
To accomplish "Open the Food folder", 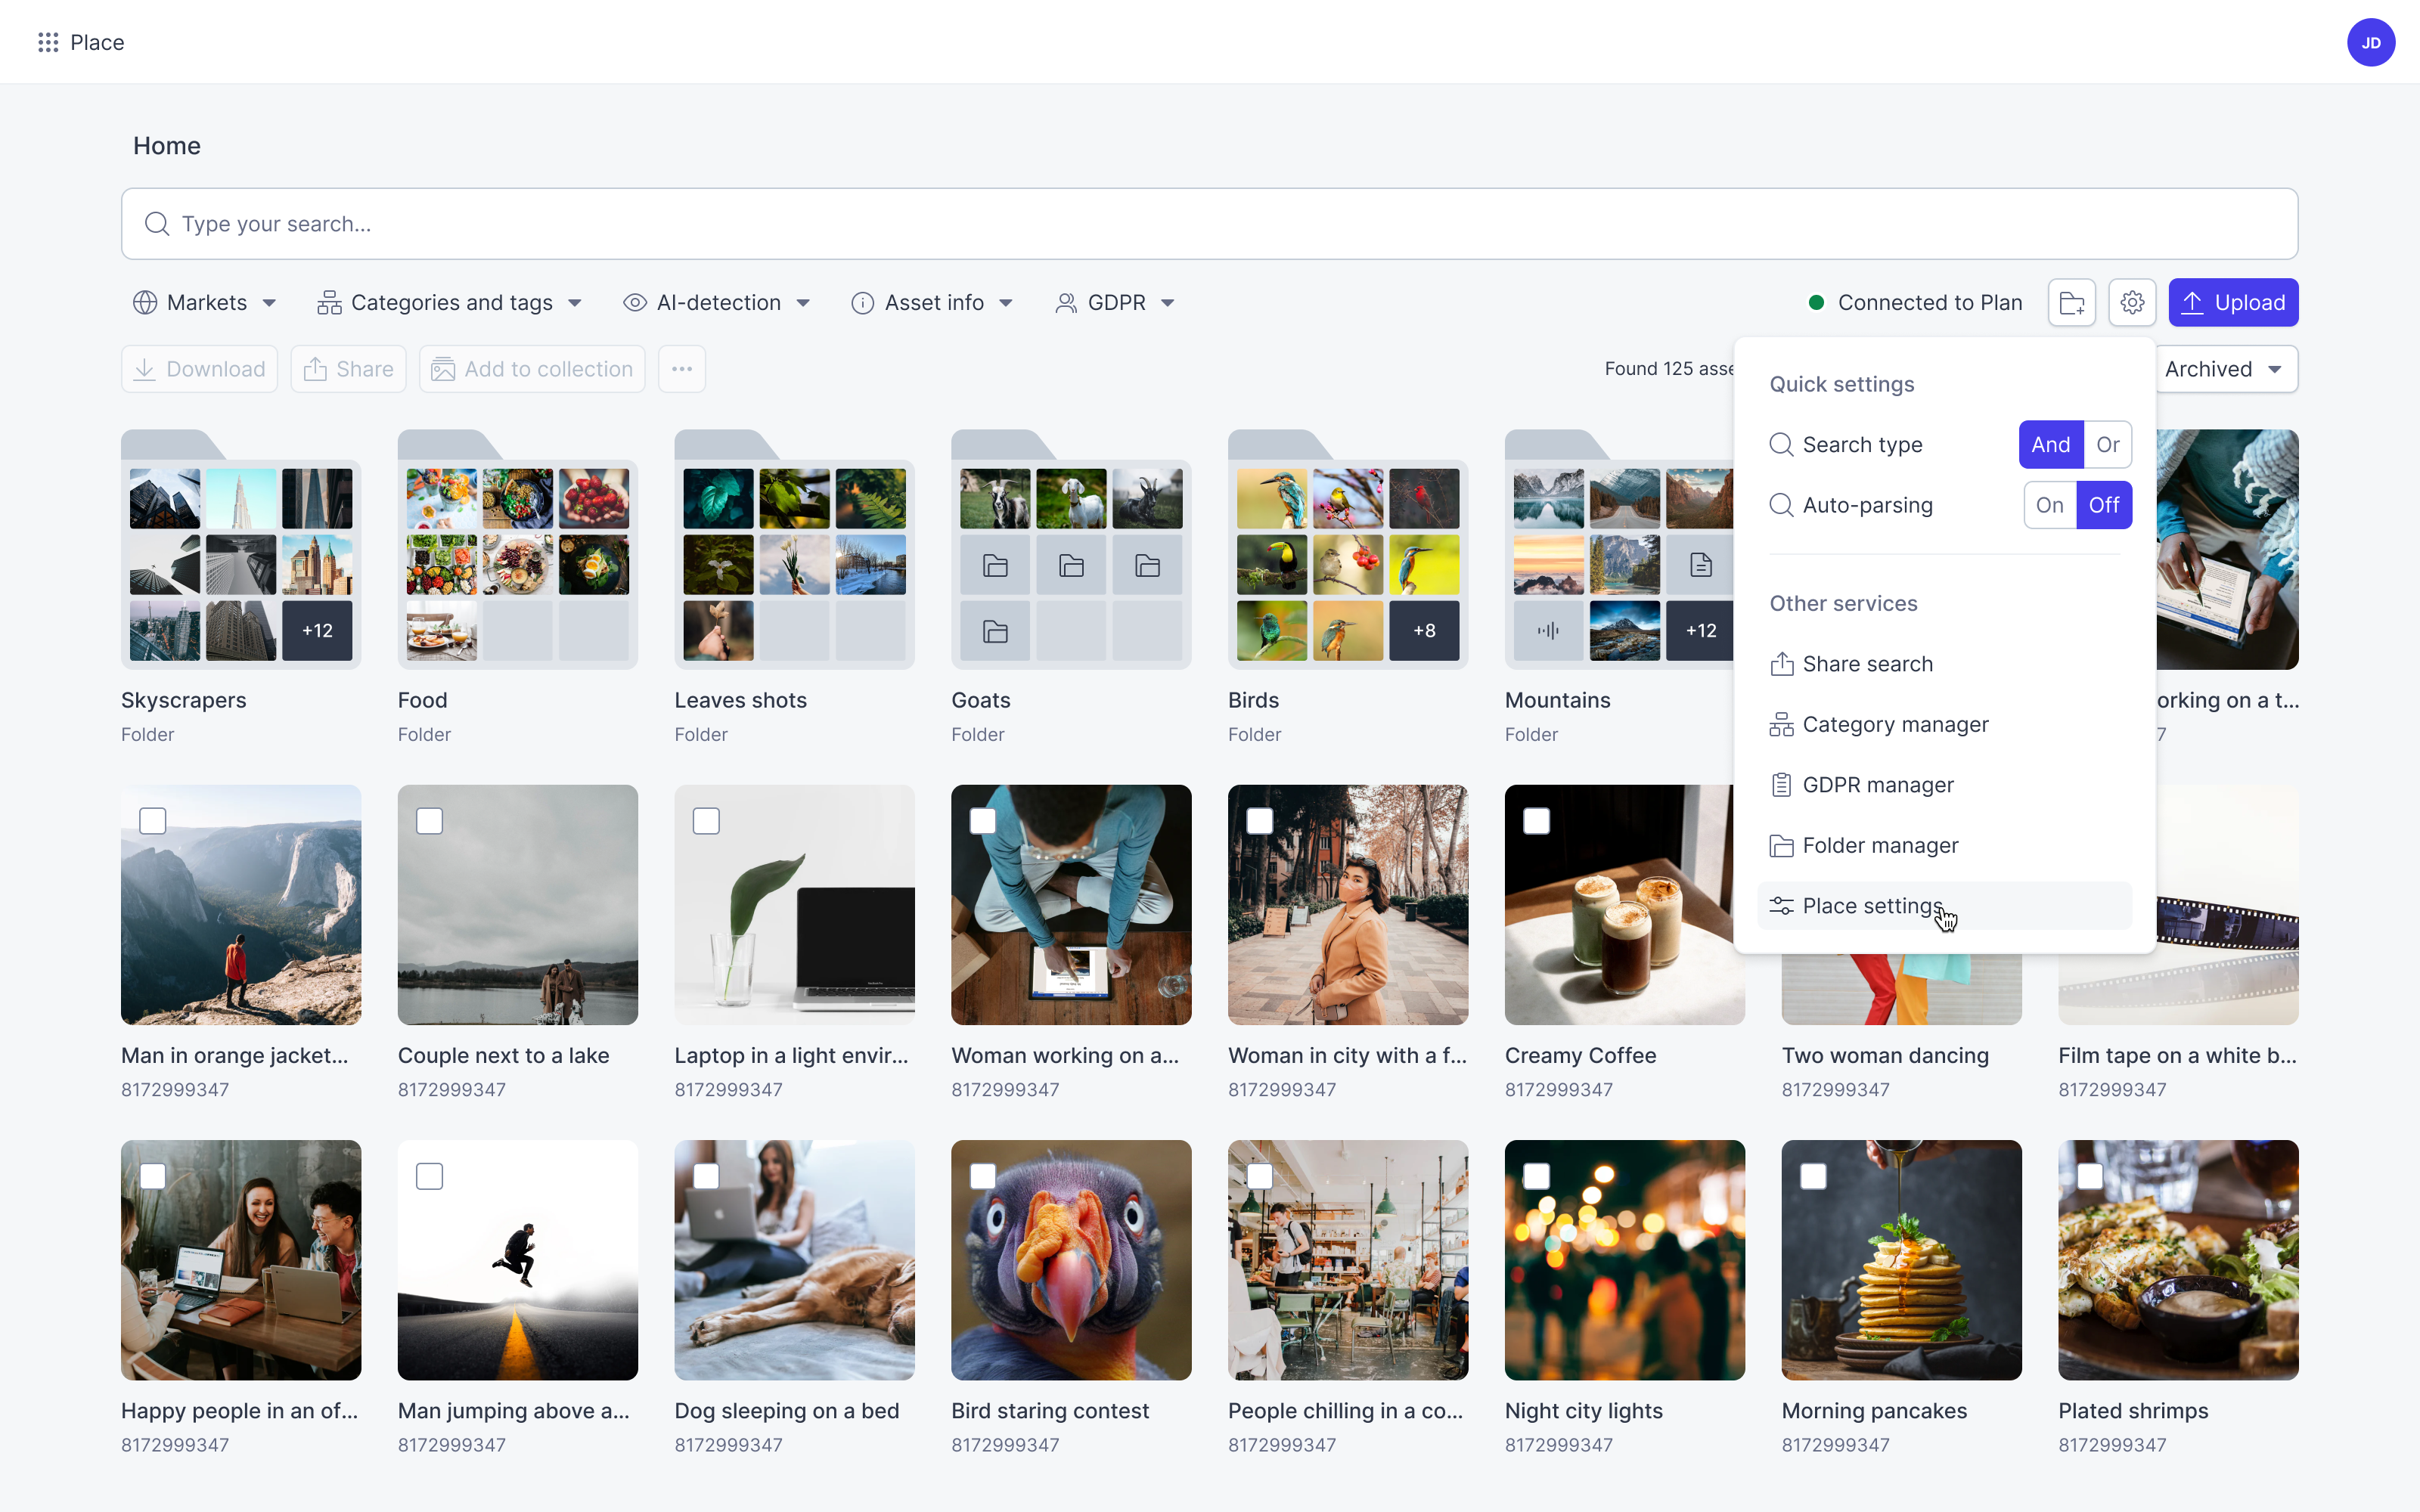I will (x=517, y=550).
